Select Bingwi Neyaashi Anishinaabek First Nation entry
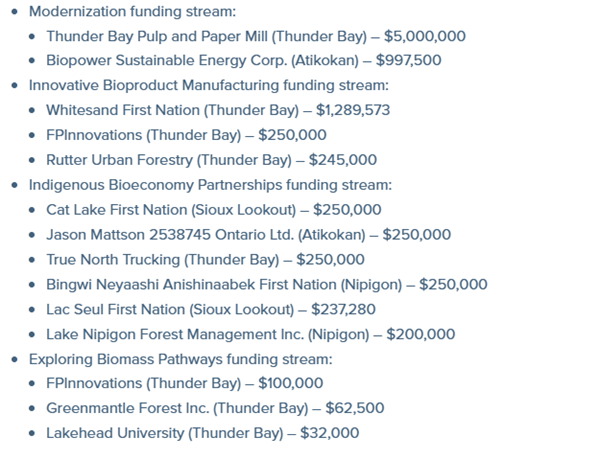This screenshot has width=600, height=459. point(267,285)
